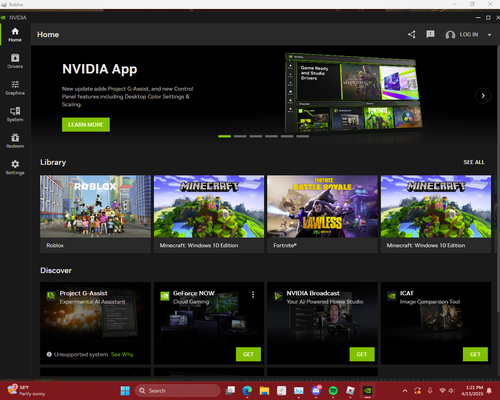Click the GeForce NOW app icon
The height and width of the screenshot is (400, 500).
[x=165, y=296]
